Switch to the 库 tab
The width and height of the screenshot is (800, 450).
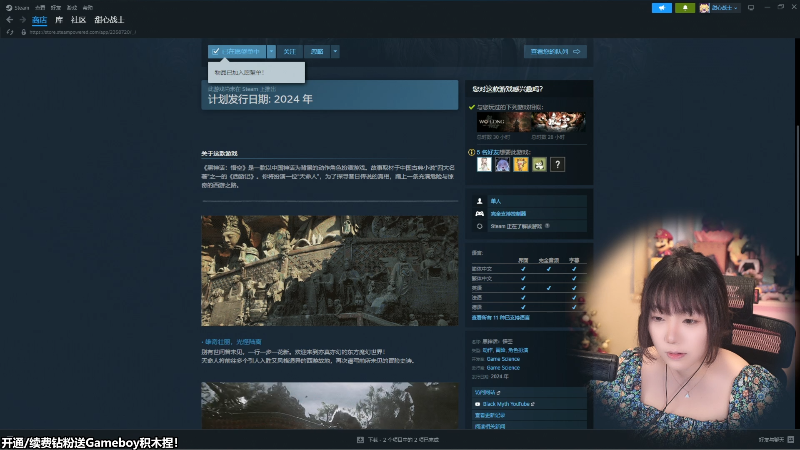[x=59, y=20]
